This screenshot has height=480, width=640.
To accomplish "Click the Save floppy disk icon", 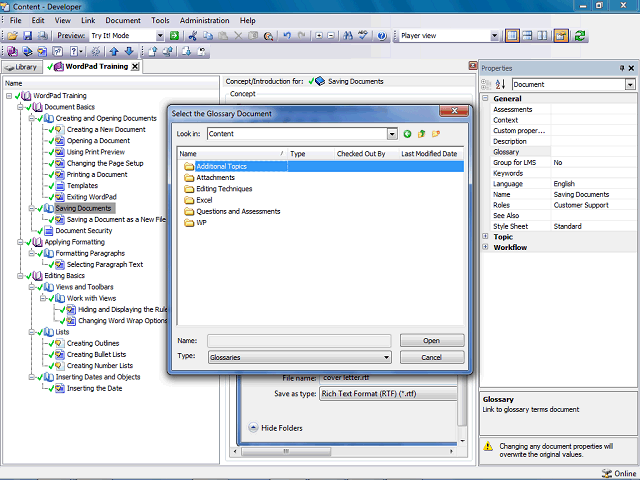I will (27, 36).
